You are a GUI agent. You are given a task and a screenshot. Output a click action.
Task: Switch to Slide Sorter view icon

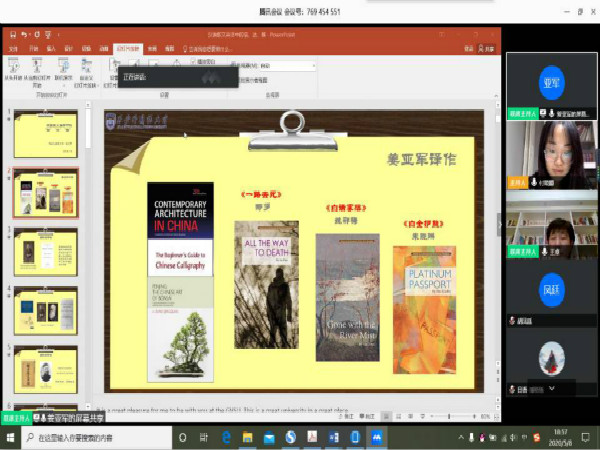[x=399, y=416]
